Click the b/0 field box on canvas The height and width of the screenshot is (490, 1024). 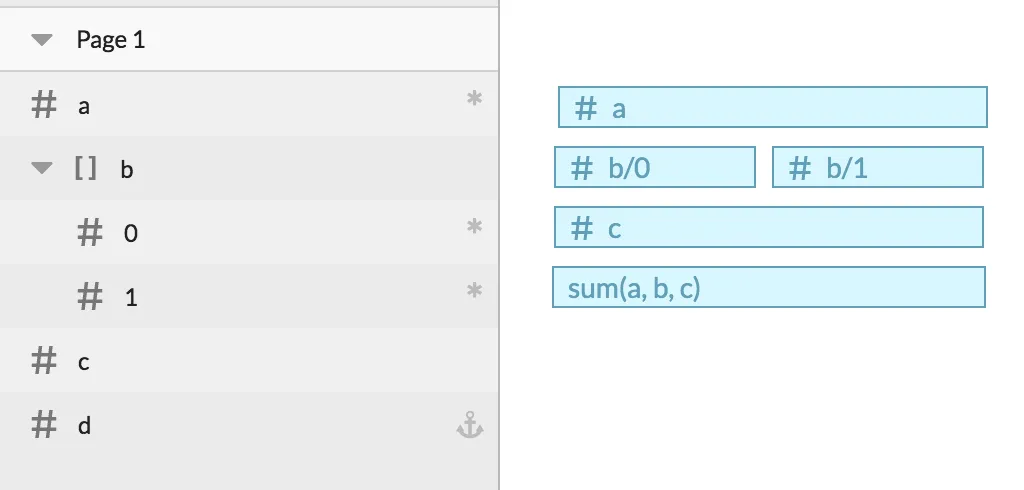click(x=655, y=167)
